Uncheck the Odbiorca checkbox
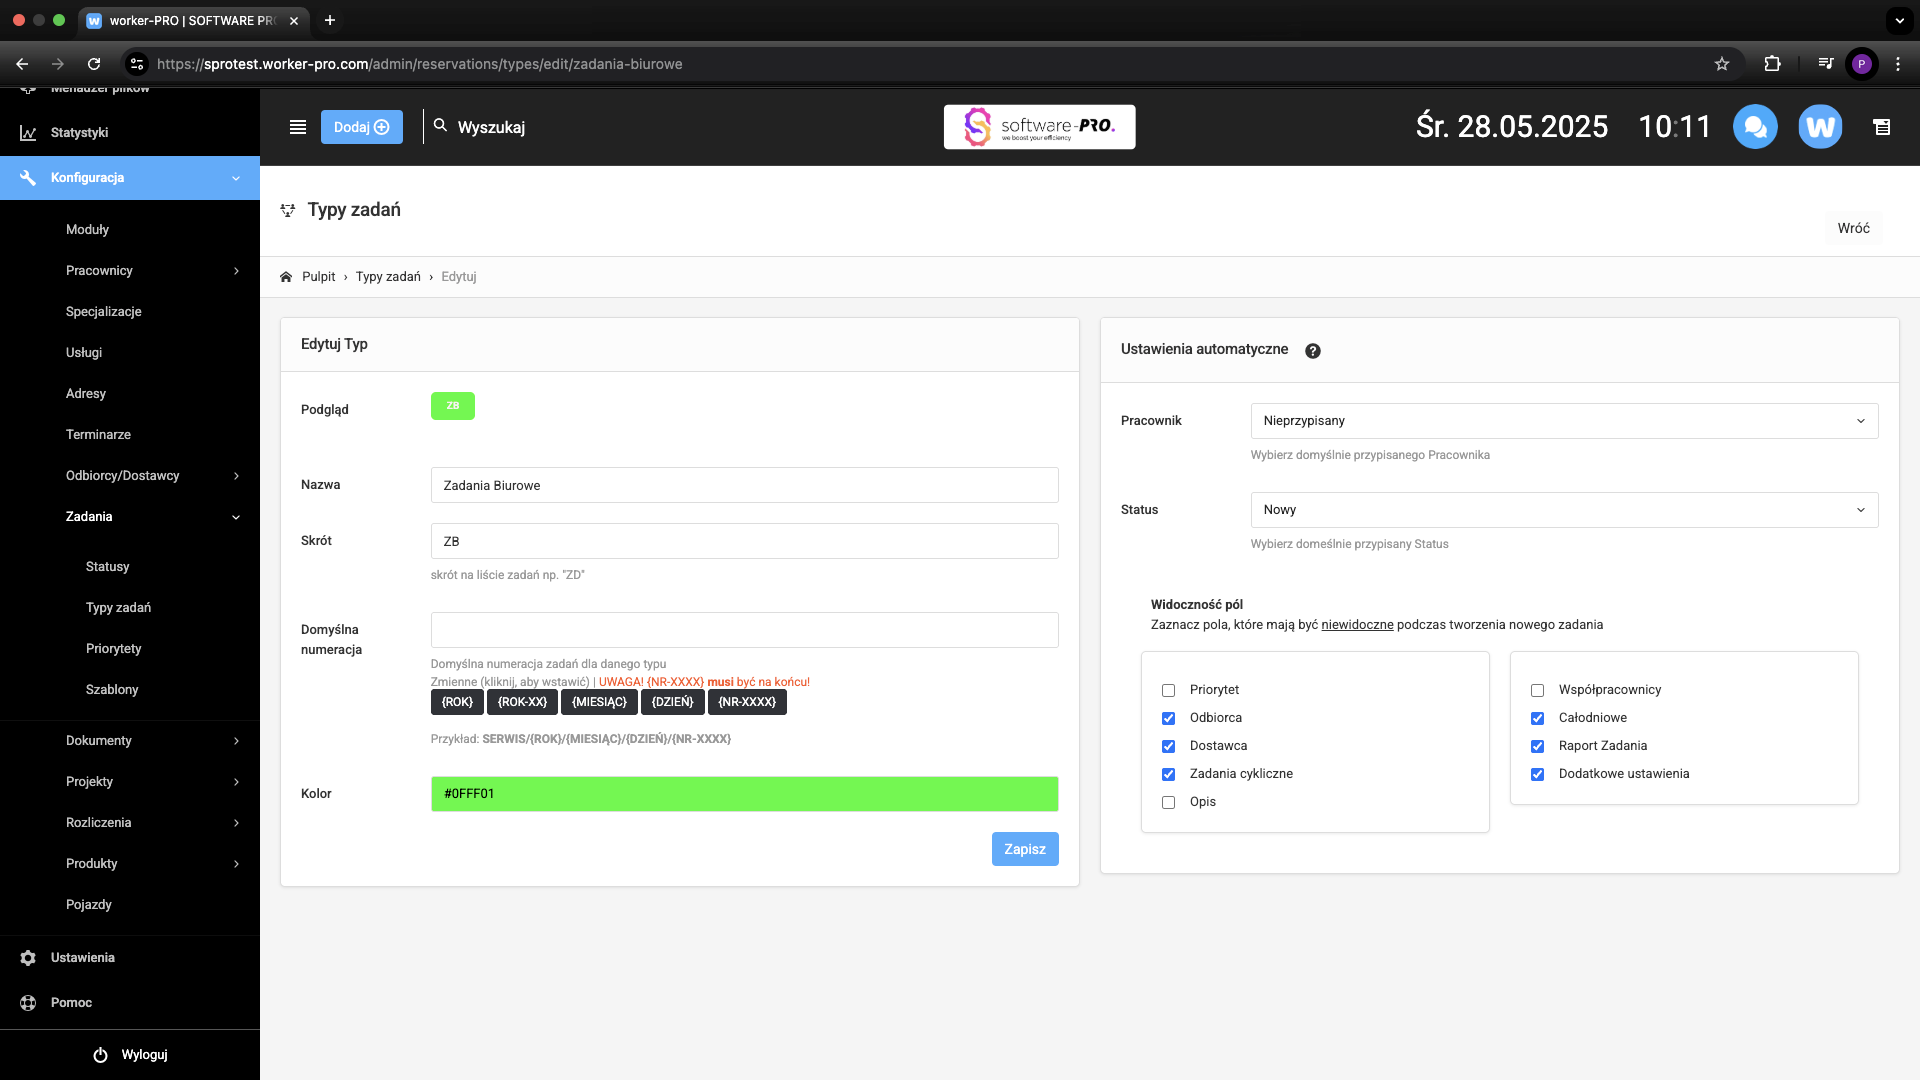 1168,718
